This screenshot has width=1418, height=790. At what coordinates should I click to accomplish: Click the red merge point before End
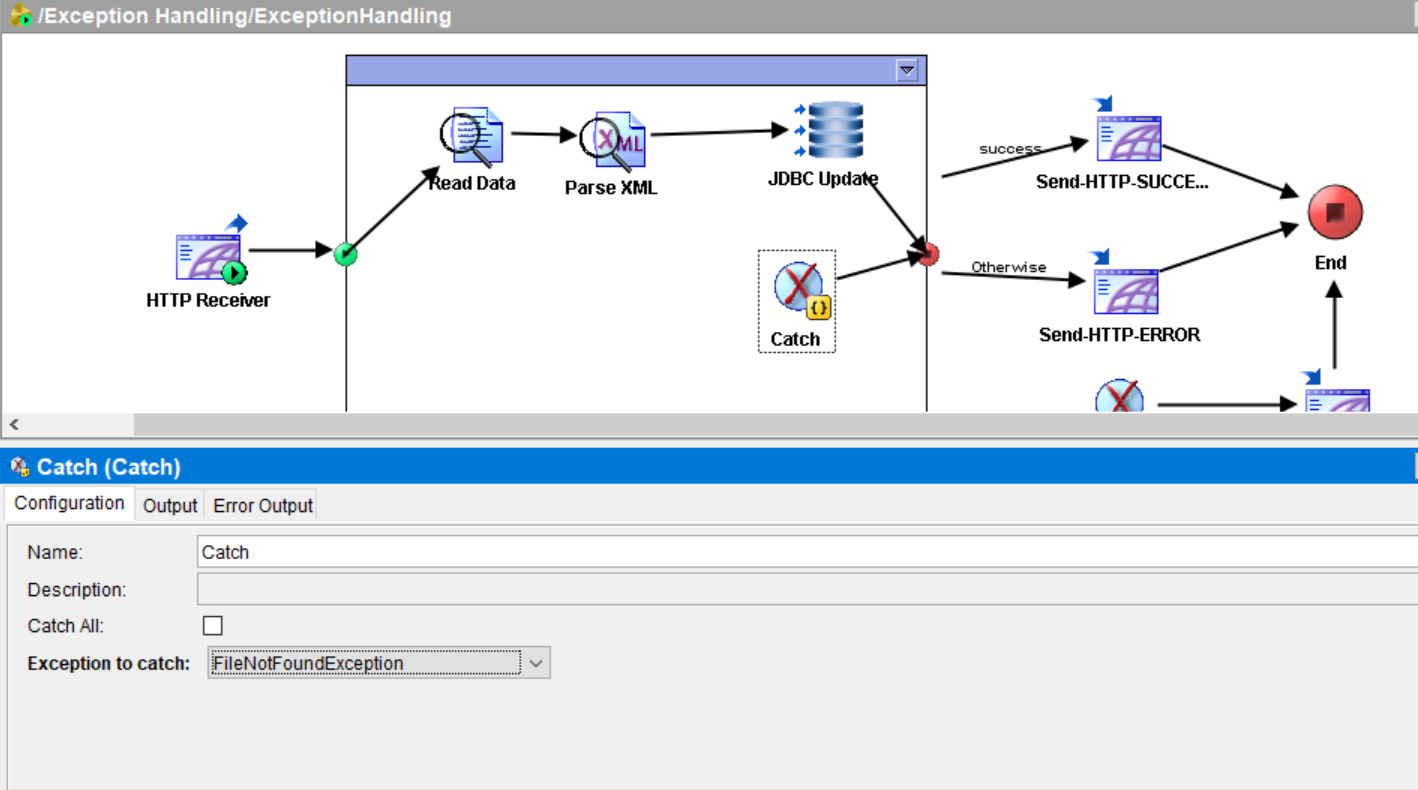[927, 255]
